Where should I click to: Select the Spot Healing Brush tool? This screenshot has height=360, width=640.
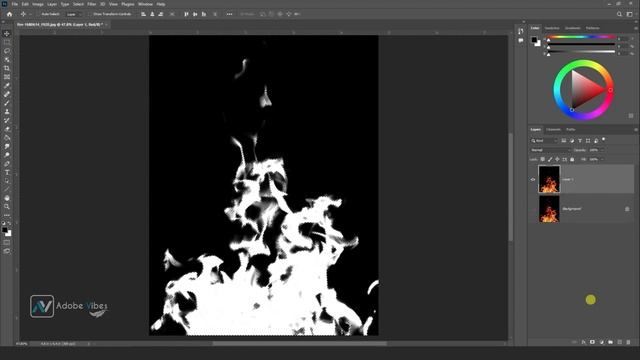point(7,94)
